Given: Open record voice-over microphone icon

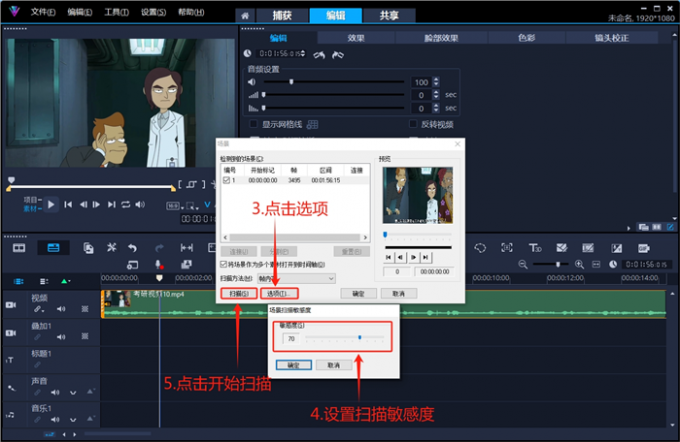Looking at the screenshot, I should 159,265.
